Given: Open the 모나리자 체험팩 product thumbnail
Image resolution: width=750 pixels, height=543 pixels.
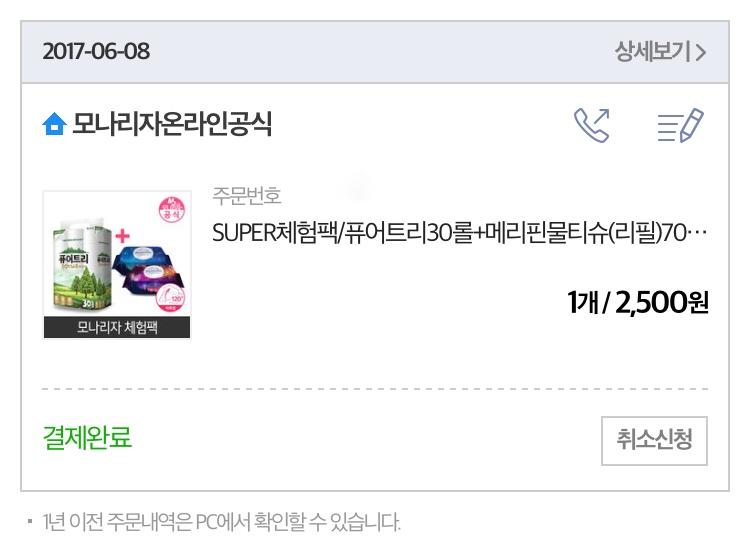Looking at the screenshot, I should [117, 265].
